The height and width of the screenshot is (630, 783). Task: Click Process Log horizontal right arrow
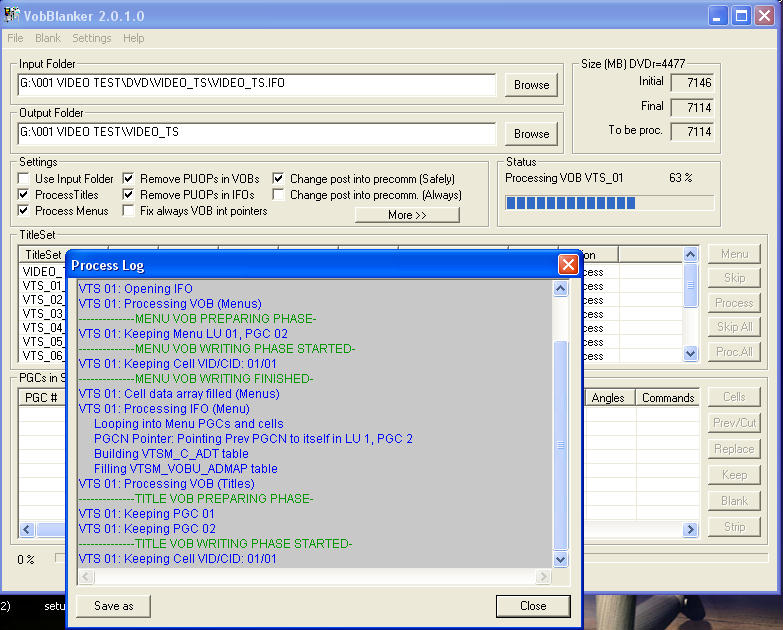[x=542, y=577]
